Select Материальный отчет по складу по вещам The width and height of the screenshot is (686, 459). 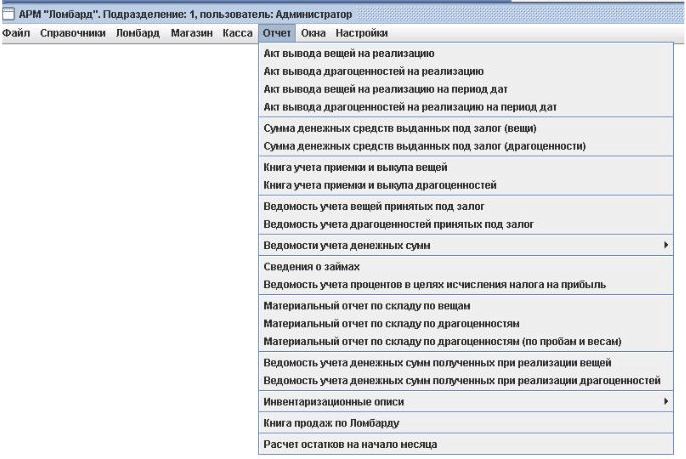(466, 306)
